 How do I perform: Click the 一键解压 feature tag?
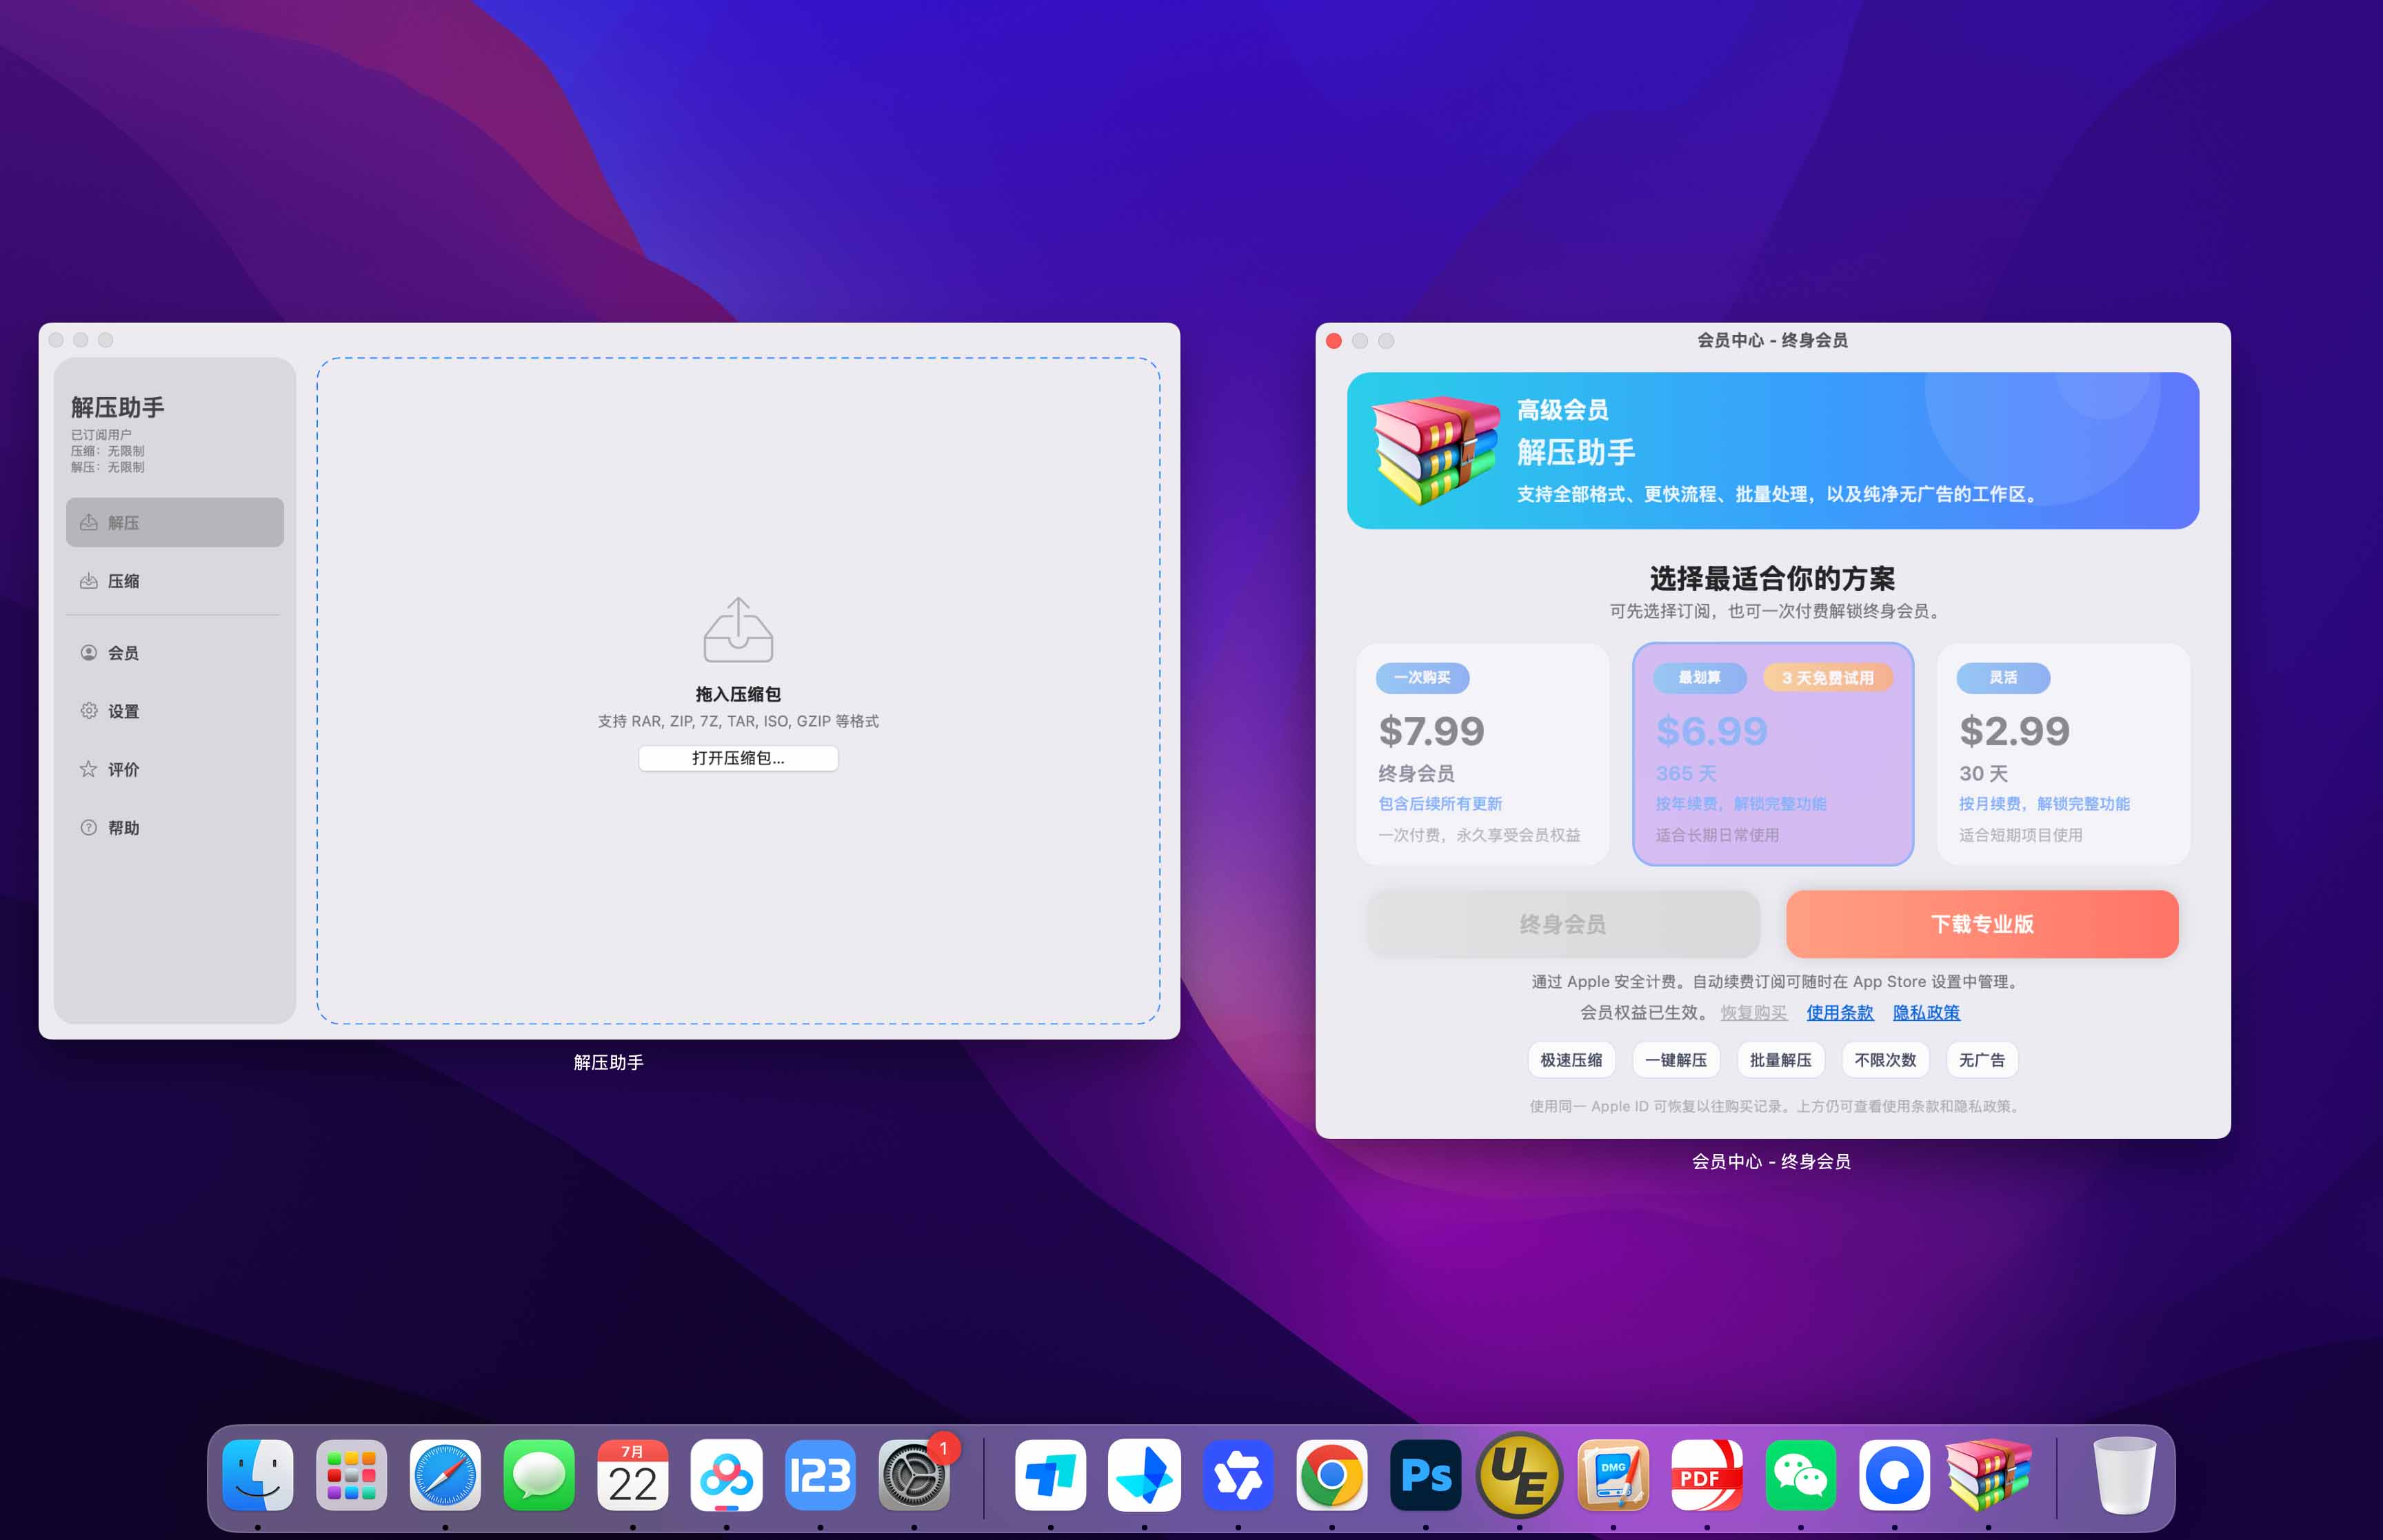(x=1676, y=1060)
